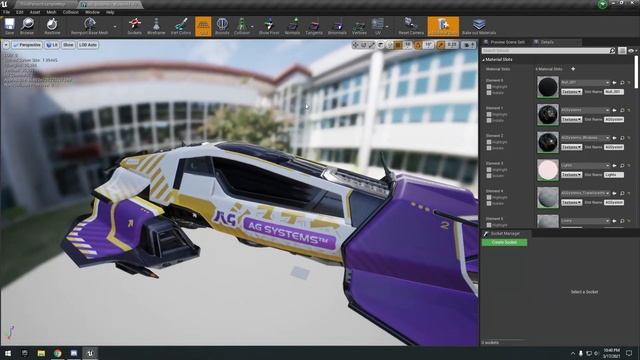Open Element 1 material name dropdown
This screenshot has height=360, width=640.
pyautogui.click(x=585, y=110)
